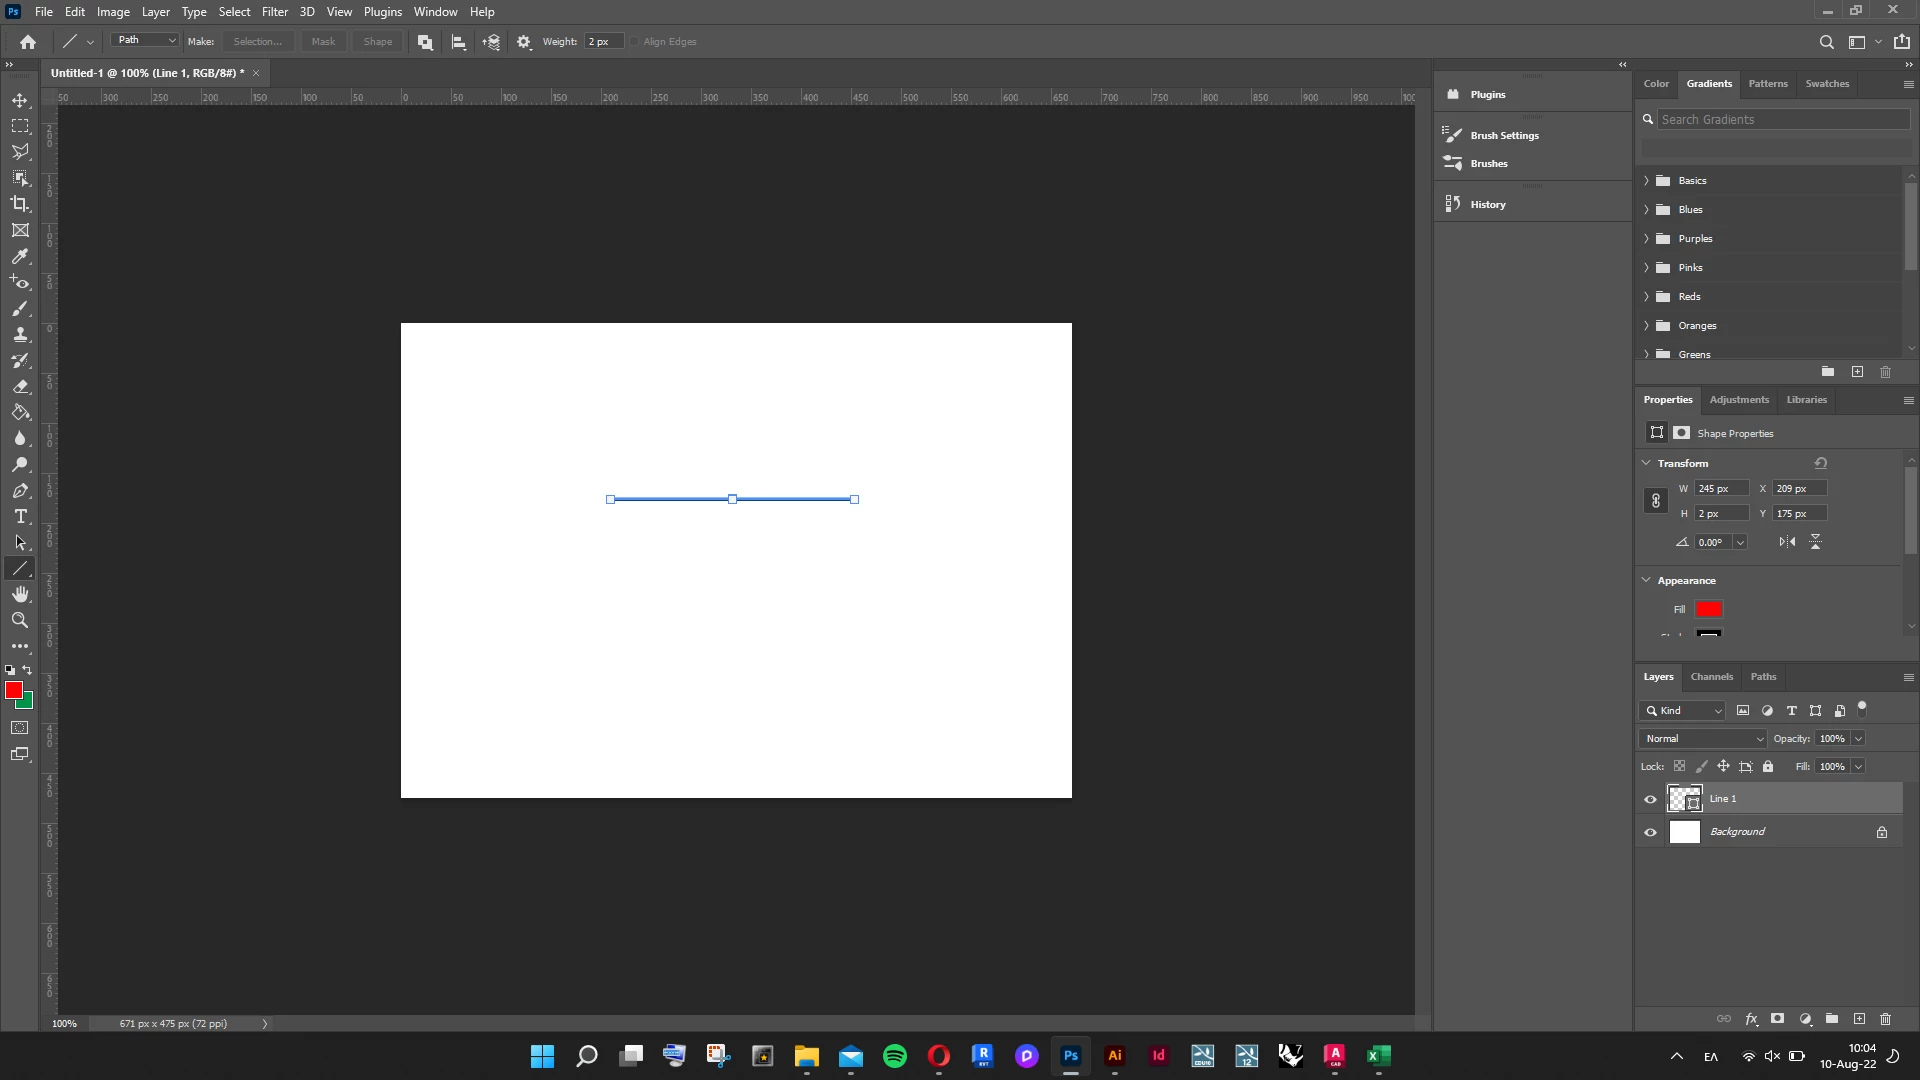Select the Horizontal Type tool
The height and width of the screenshot is (1080, 1920).
(20, 517)
